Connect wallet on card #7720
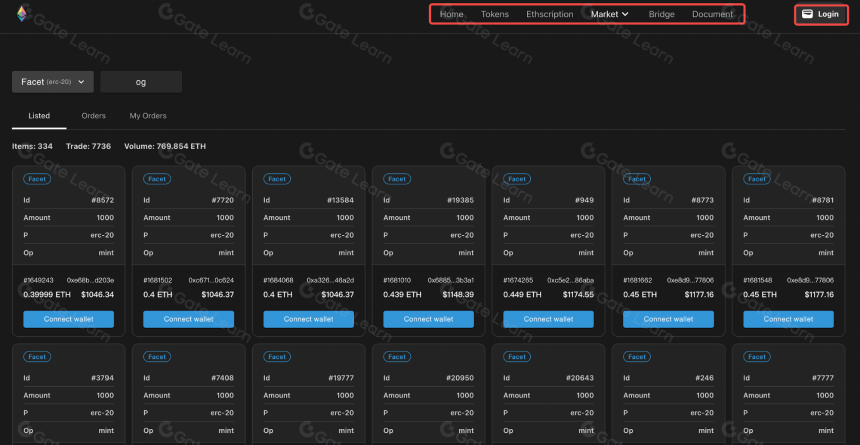This screenshot has height=445, width=860. click(x=189, y=319)
